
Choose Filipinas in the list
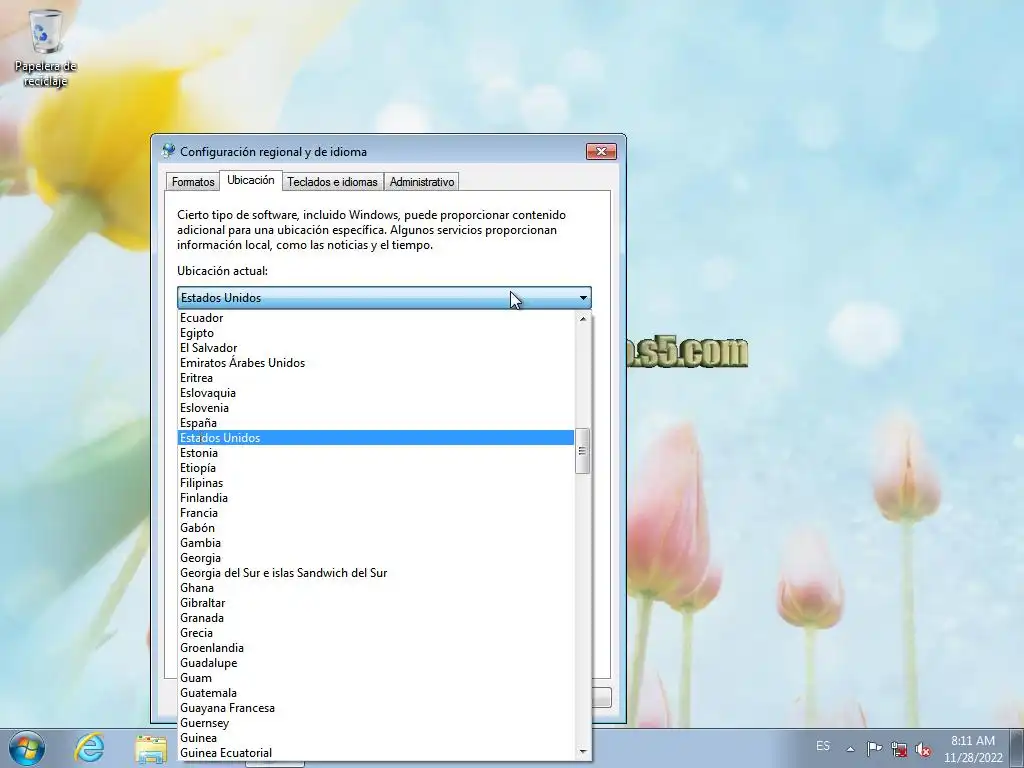pyautogui.click(x=376, y=483)
